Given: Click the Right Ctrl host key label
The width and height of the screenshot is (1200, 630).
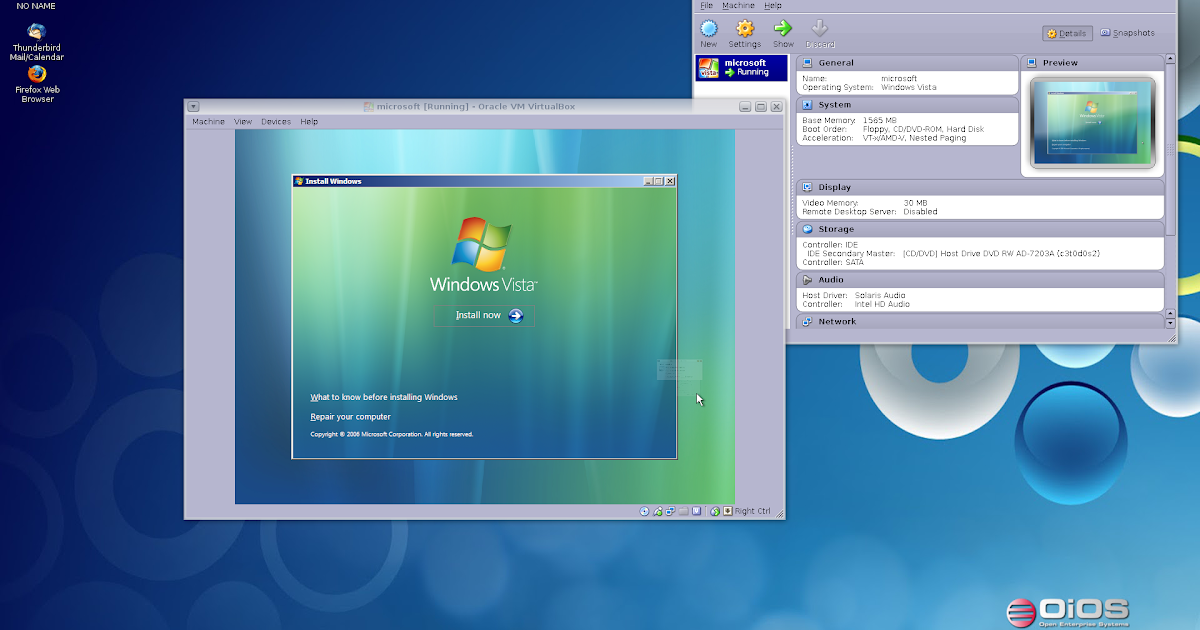Looking at the screenshot, I should click(x=753, y=511).
